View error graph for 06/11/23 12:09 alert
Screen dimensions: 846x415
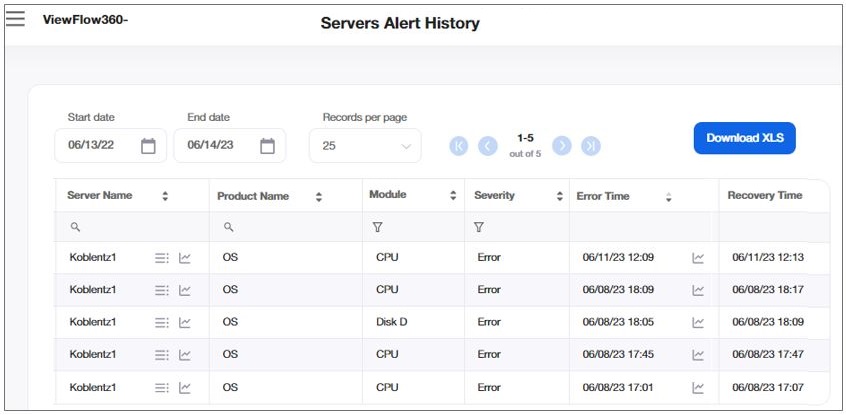coord(698,258)
